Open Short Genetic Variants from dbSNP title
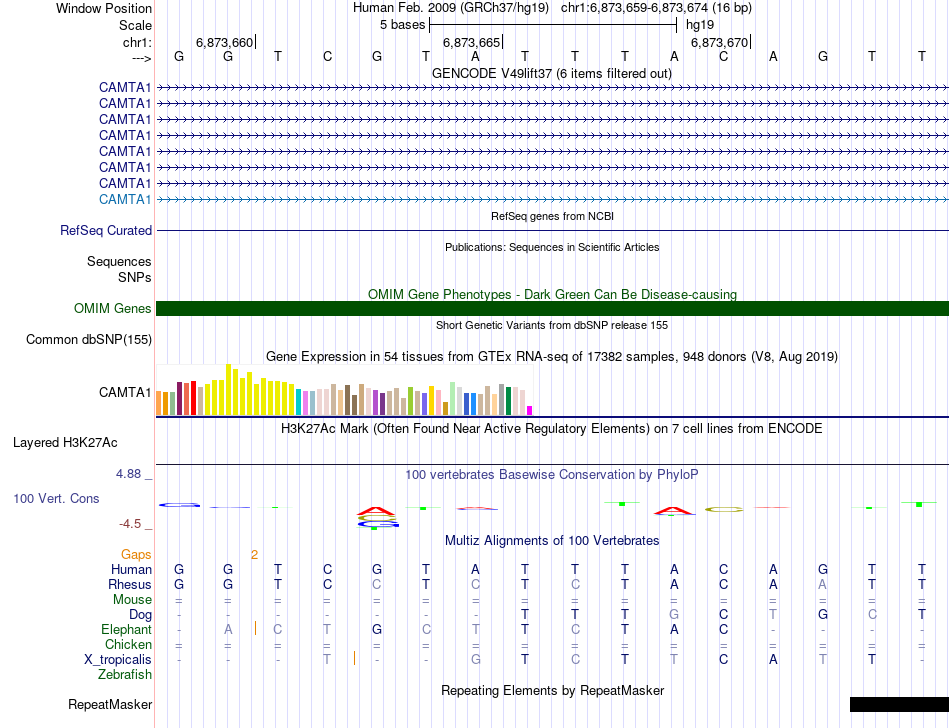Viewport: 950px width, 728px height. (552, 325)
